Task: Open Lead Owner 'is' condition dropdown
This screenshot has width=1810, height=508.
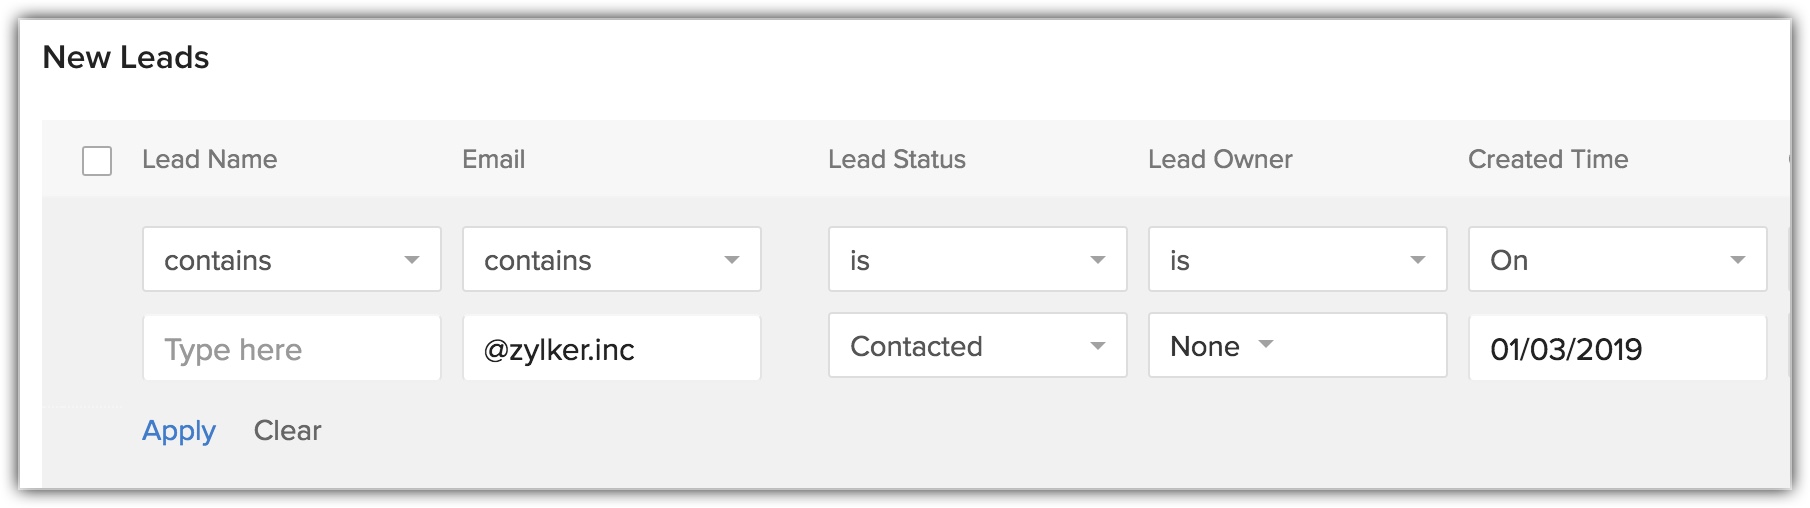Action: (1297, 260)
